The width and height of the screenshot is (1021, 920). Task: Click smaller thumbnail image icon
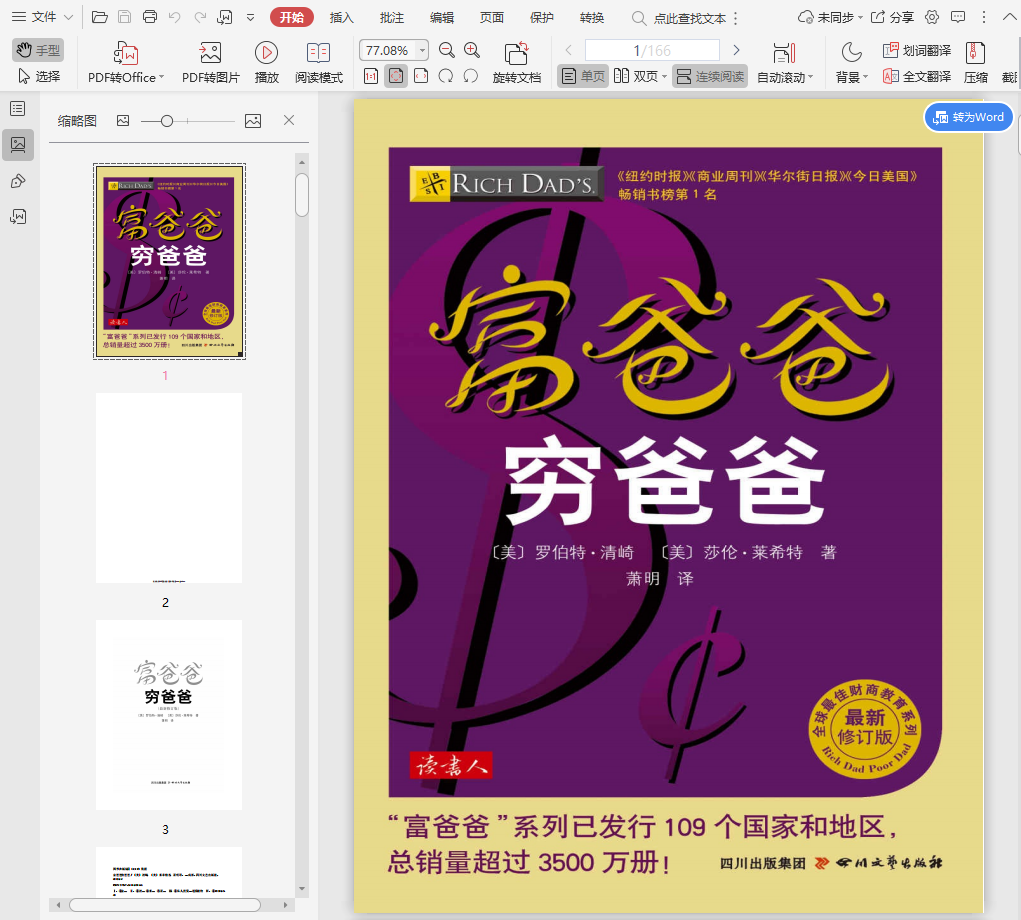[x=123, y=120]
